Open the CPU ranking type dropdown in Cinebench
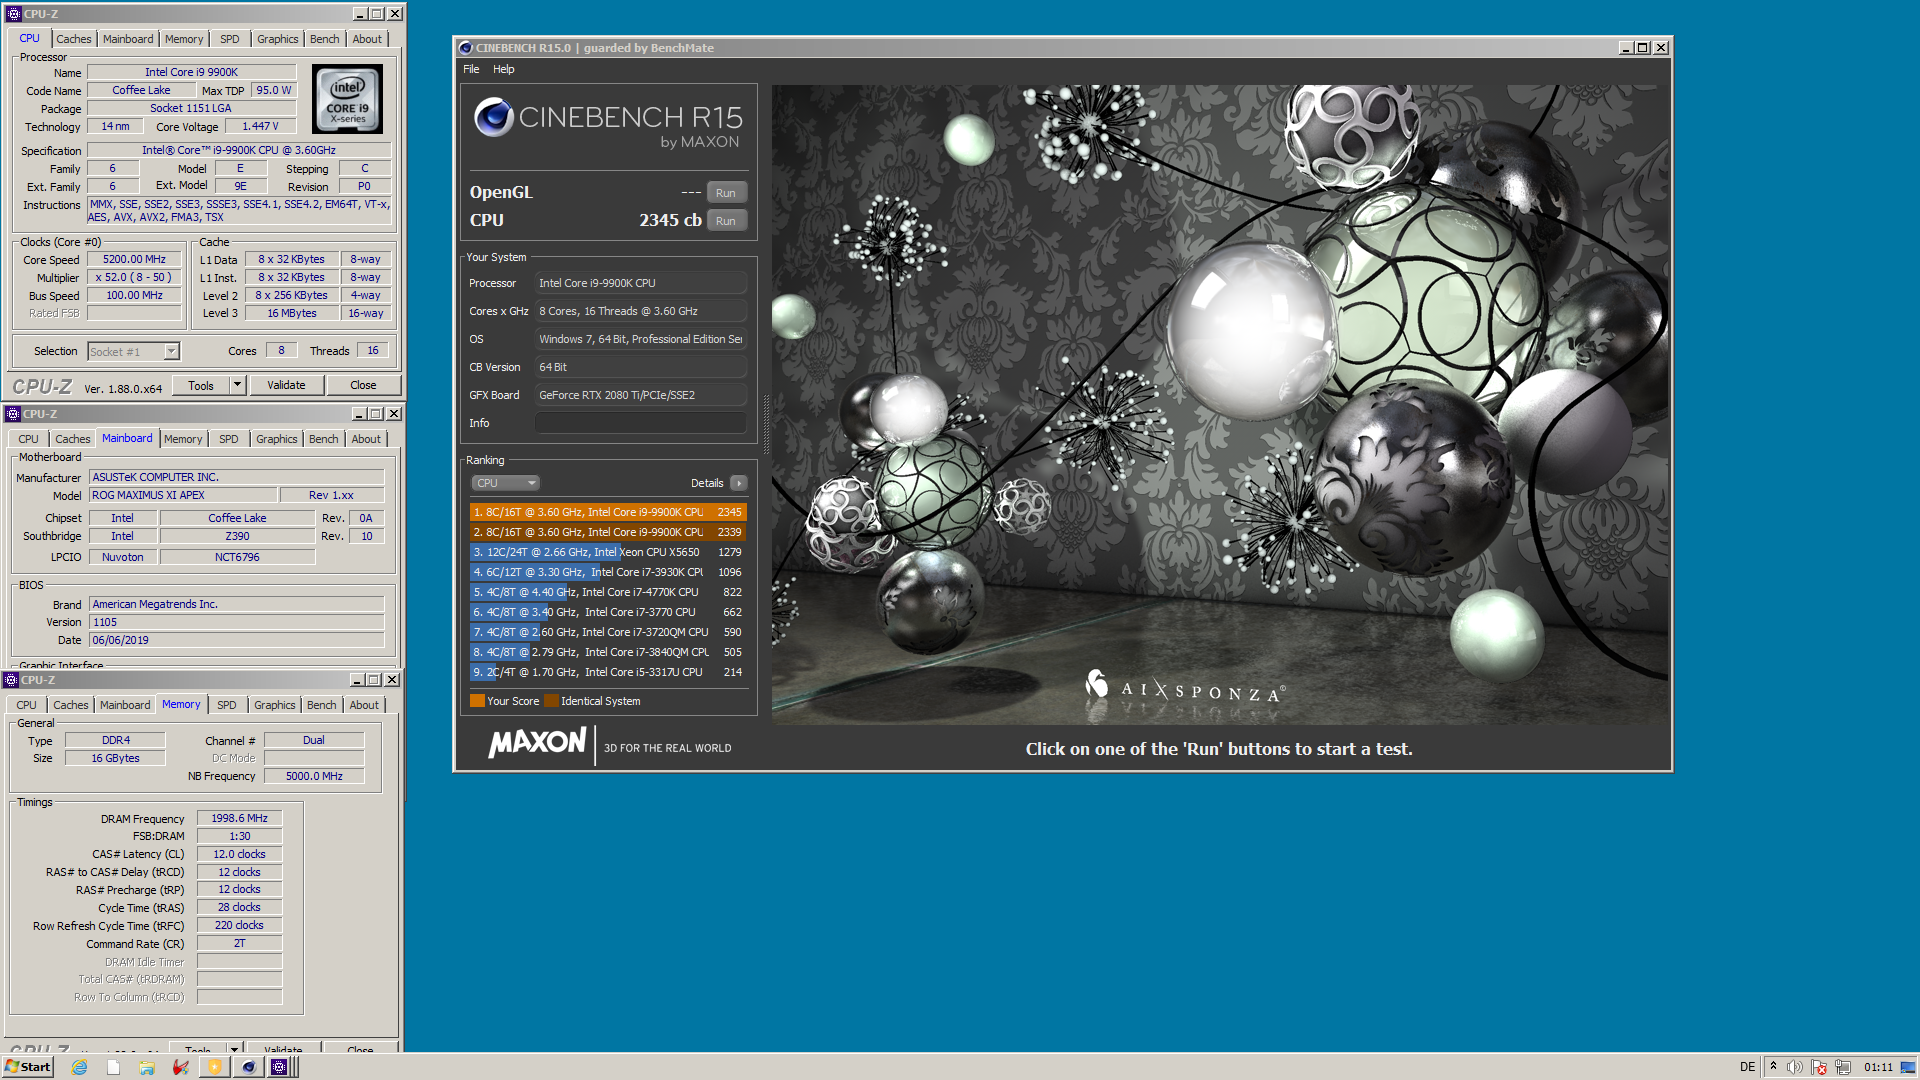Image resolution: width=1920 pixels, height=1080 pixels. pyautogui.click(x=506, y=483)
